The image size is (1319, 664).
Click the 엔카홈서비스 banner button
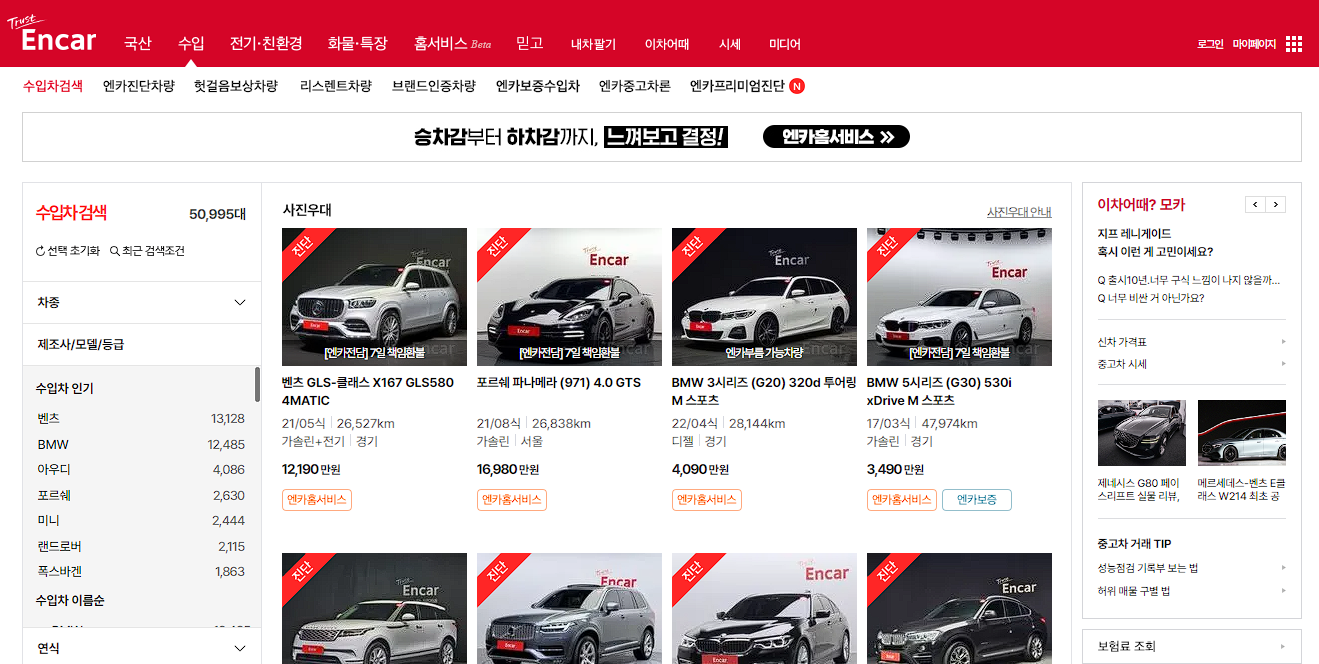pyautogui.click(x=836, y=137)
